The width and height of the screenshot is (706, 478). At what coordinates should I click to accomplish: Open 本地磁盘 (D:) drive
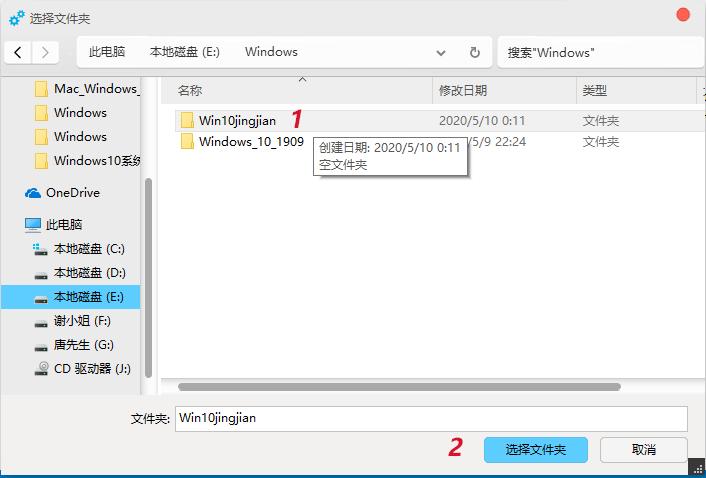[x=90, y=273]
